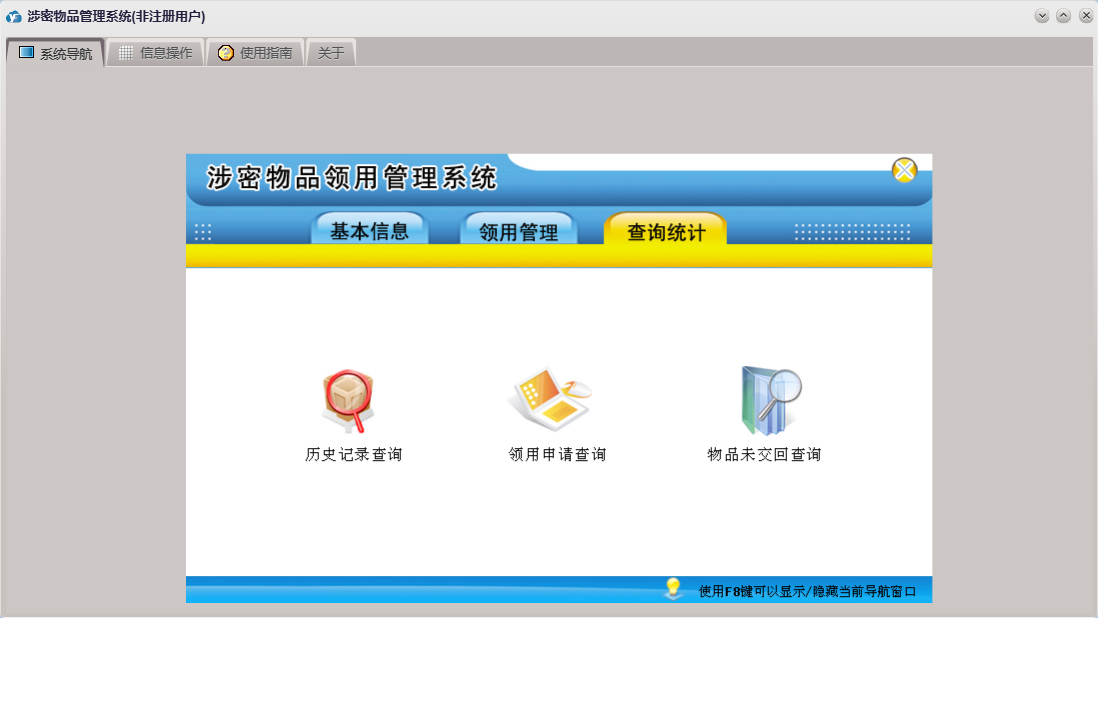Click the F8 navigation hint text
The height and width of the screenshot is (723, 1098).
coord(807,591)
